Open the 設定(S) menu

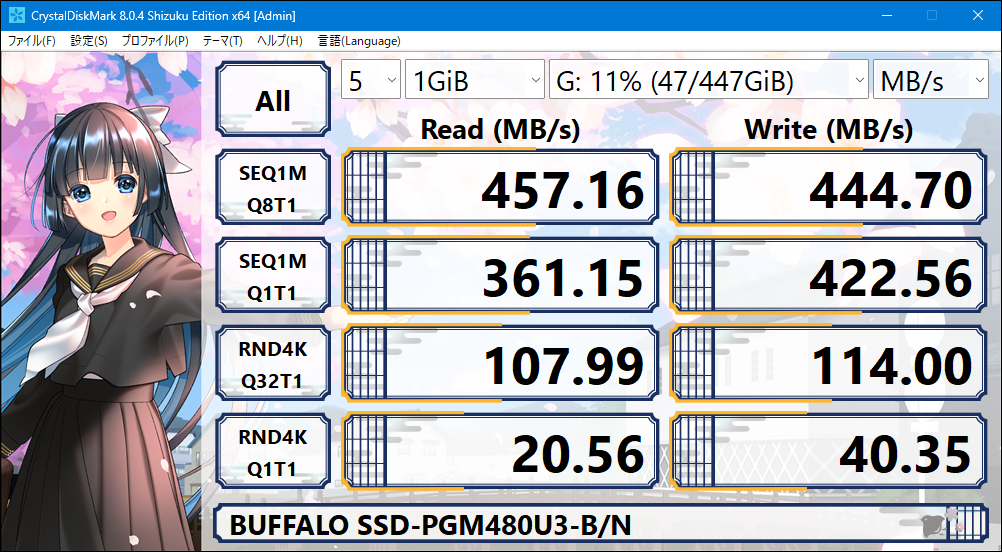[x=89, y=41]
